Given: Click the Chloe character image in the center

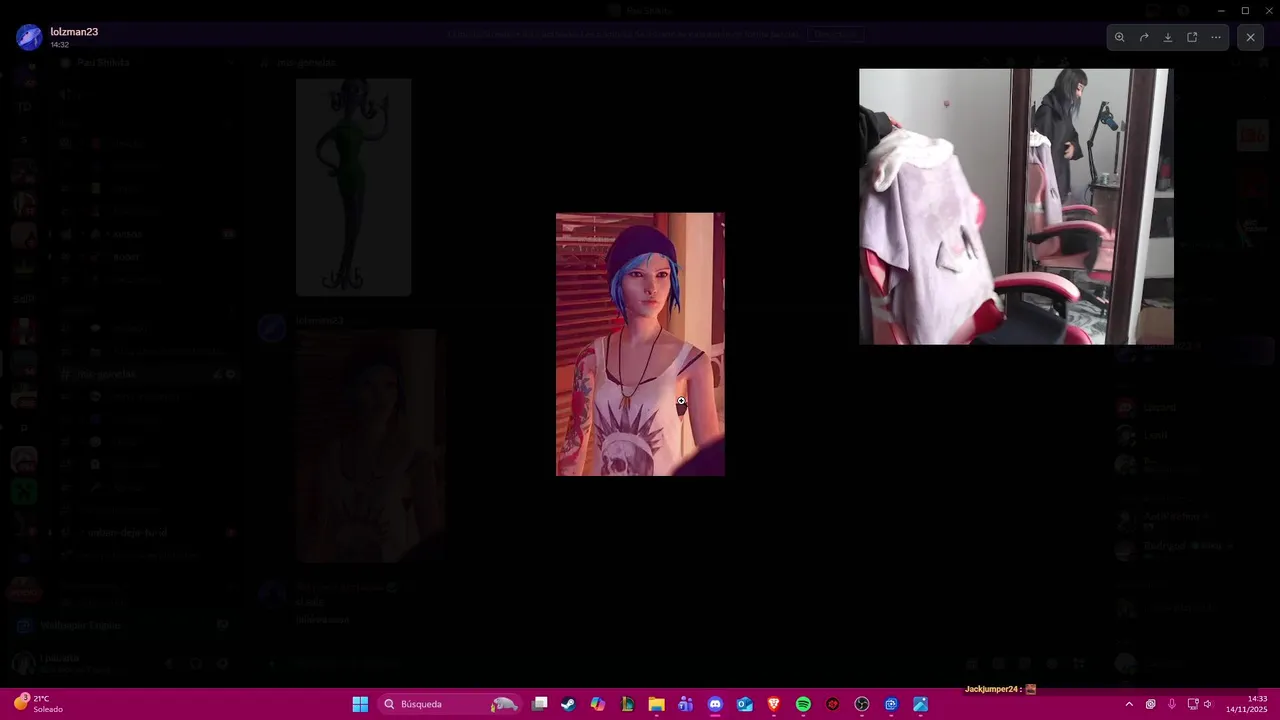Looking at the screenshot, I should click(640, 344).
